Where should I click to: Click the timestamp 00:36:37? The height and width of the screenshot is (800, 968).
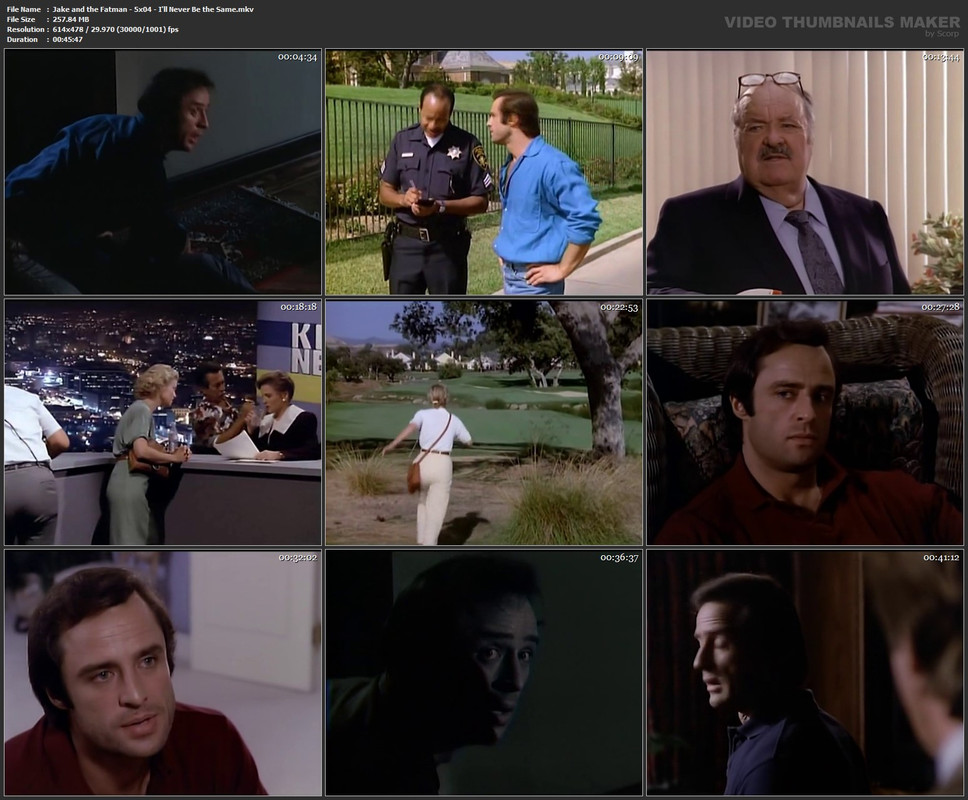point(619,557)
